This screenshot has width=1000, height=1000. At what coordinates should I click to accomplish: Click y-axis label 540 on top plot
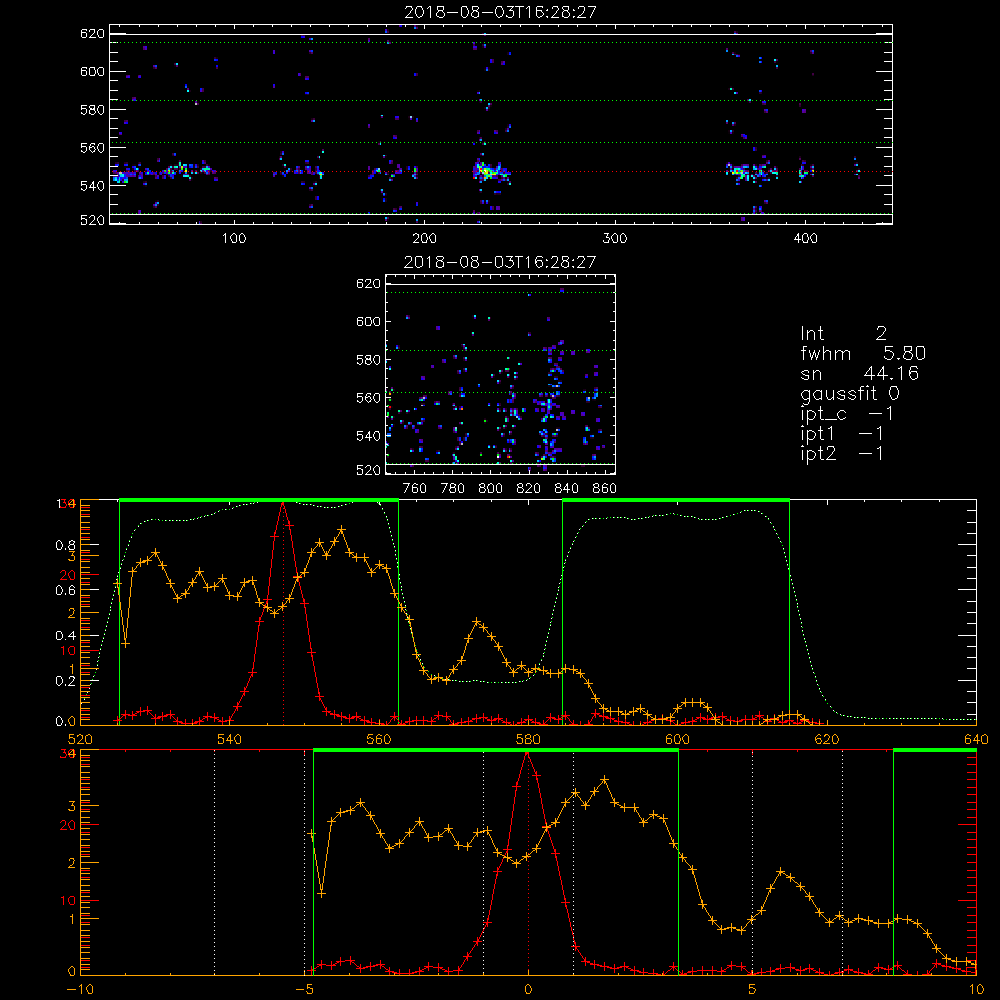pos(92,186)
